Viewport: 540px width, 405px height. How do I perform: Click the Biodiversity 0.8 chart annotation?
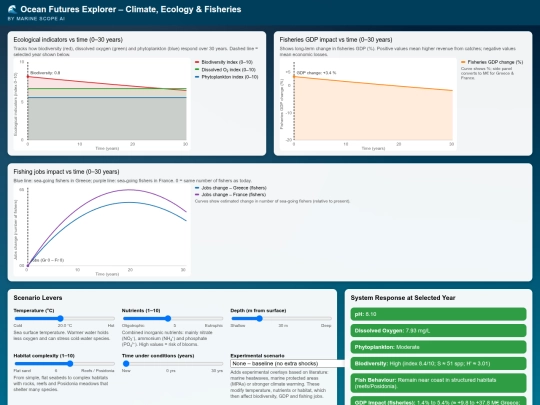[45, 73]
